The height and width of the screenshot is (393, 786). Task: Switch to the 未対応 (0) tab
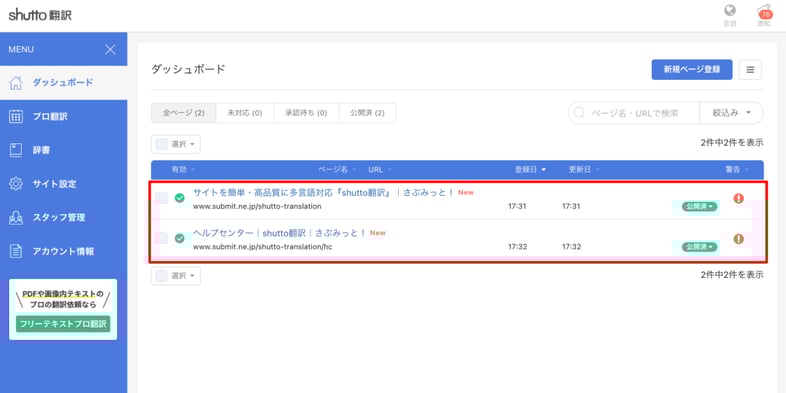point(245,113)
